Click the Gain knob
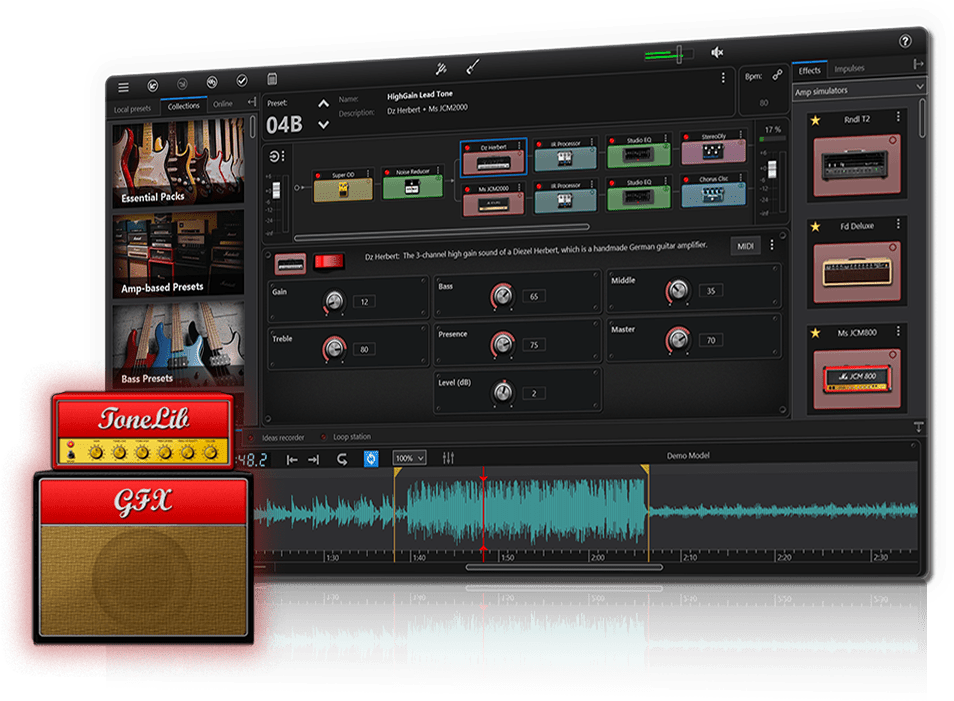This screenshot has width=954, height=701. coord(334,301)
